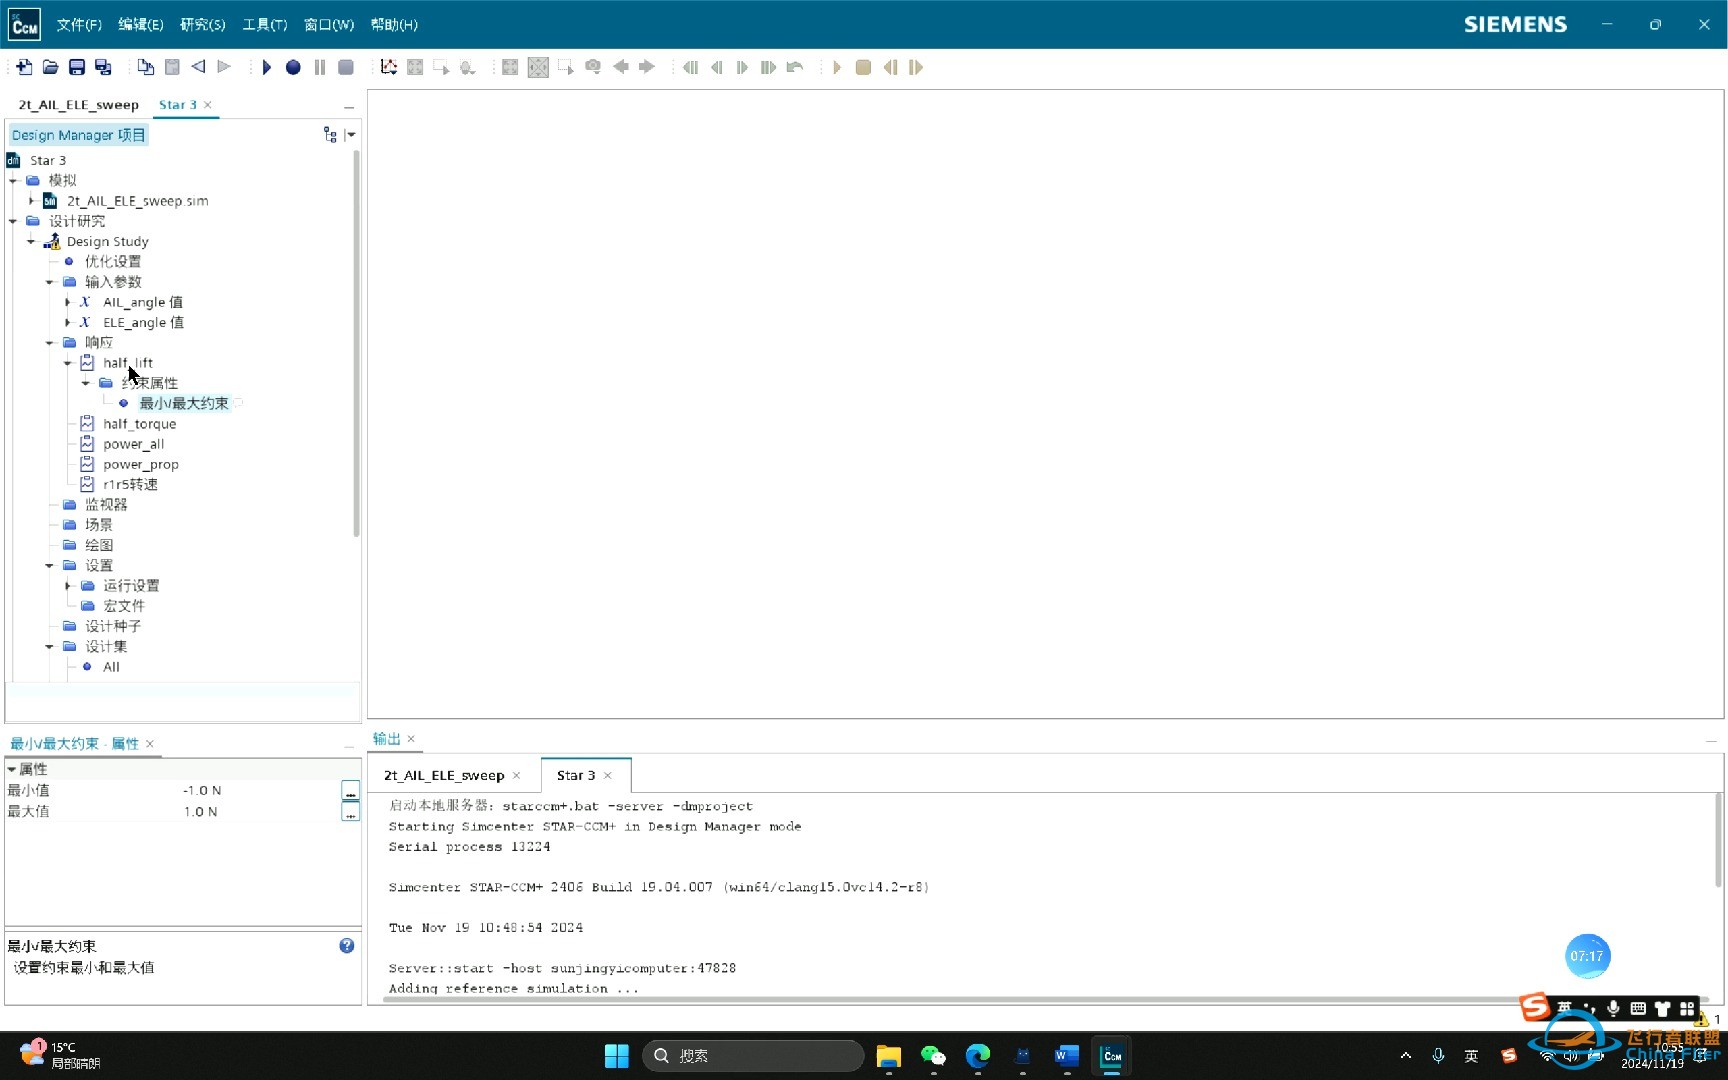Open the 文件(F) menu

pos(79,24)
